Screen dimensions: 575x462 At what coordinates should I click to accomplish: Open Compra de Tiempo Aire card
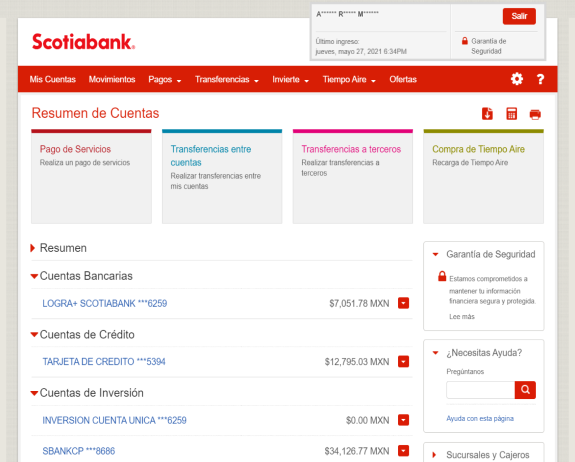(483, 176)
